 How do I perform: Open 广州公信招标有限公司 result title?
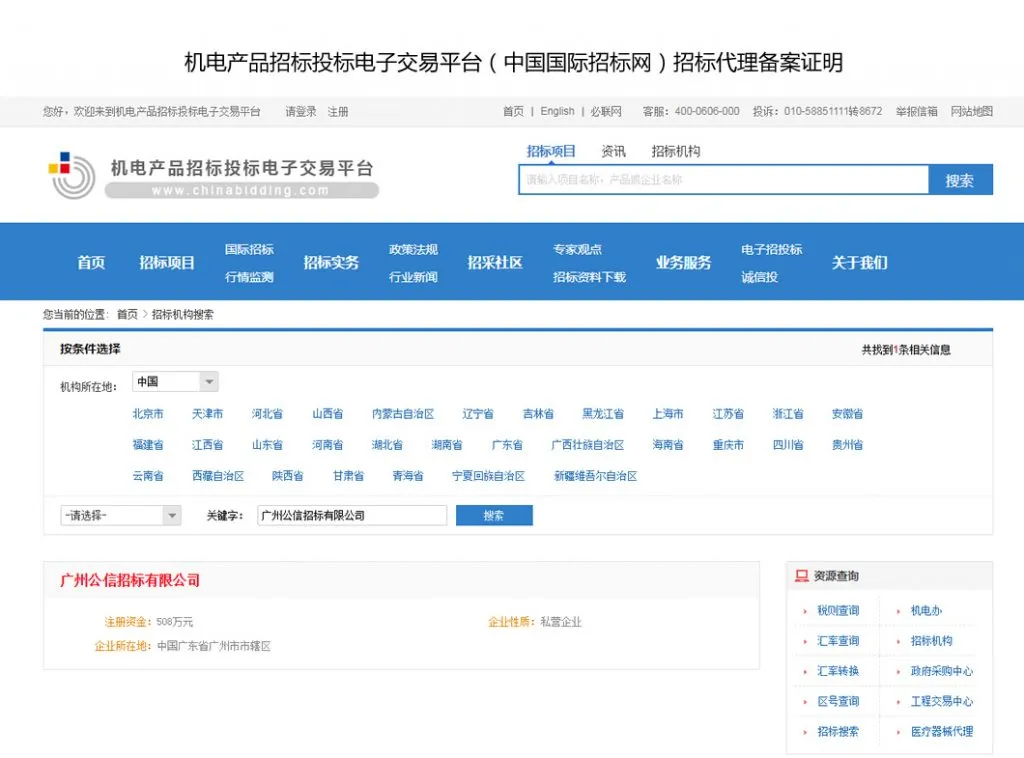(x=130, y=580)
